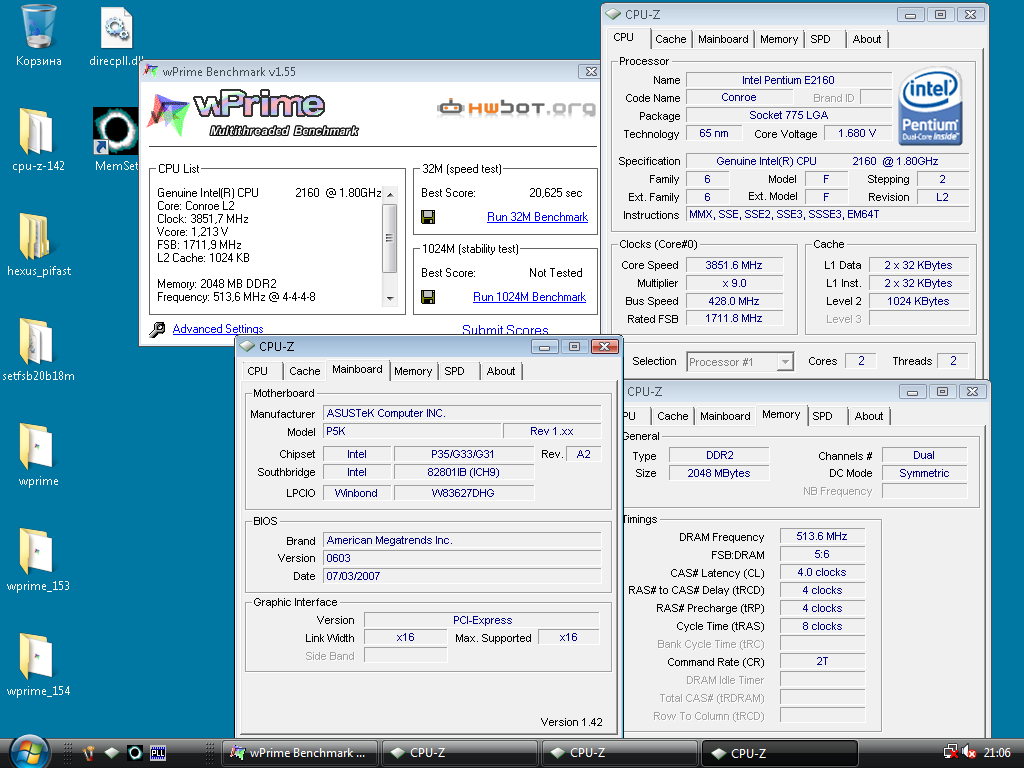
Task: Click the save icon for 1024M score
Action: pos(428,297)
